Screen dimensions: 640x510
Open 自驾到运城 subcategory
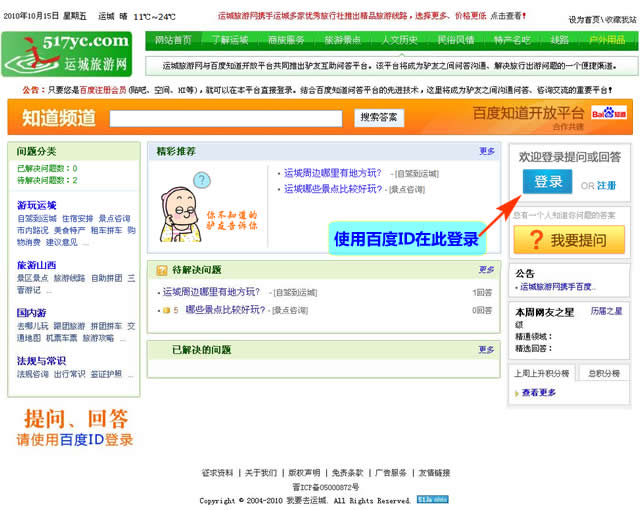(37, 219)
